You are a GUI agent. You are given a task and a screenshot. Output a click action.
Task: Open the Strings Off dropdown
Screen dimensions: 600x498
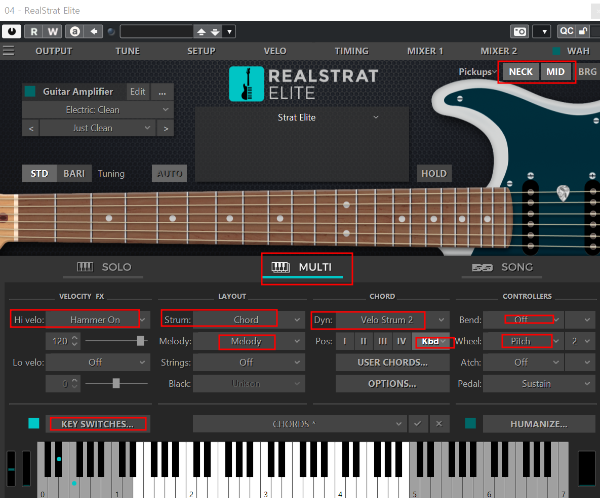click(249, 362)
